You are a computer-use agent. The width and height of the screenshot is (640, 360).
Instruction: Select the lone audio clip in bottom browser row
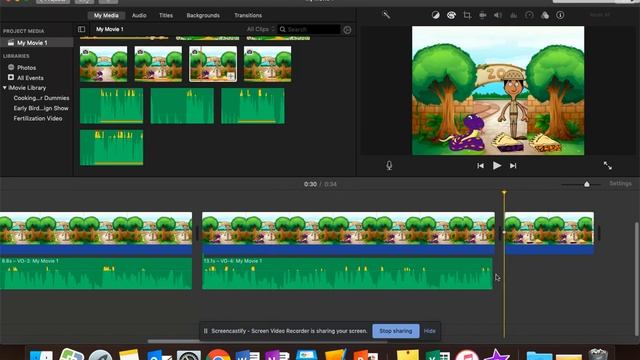(x=111, y=147)
